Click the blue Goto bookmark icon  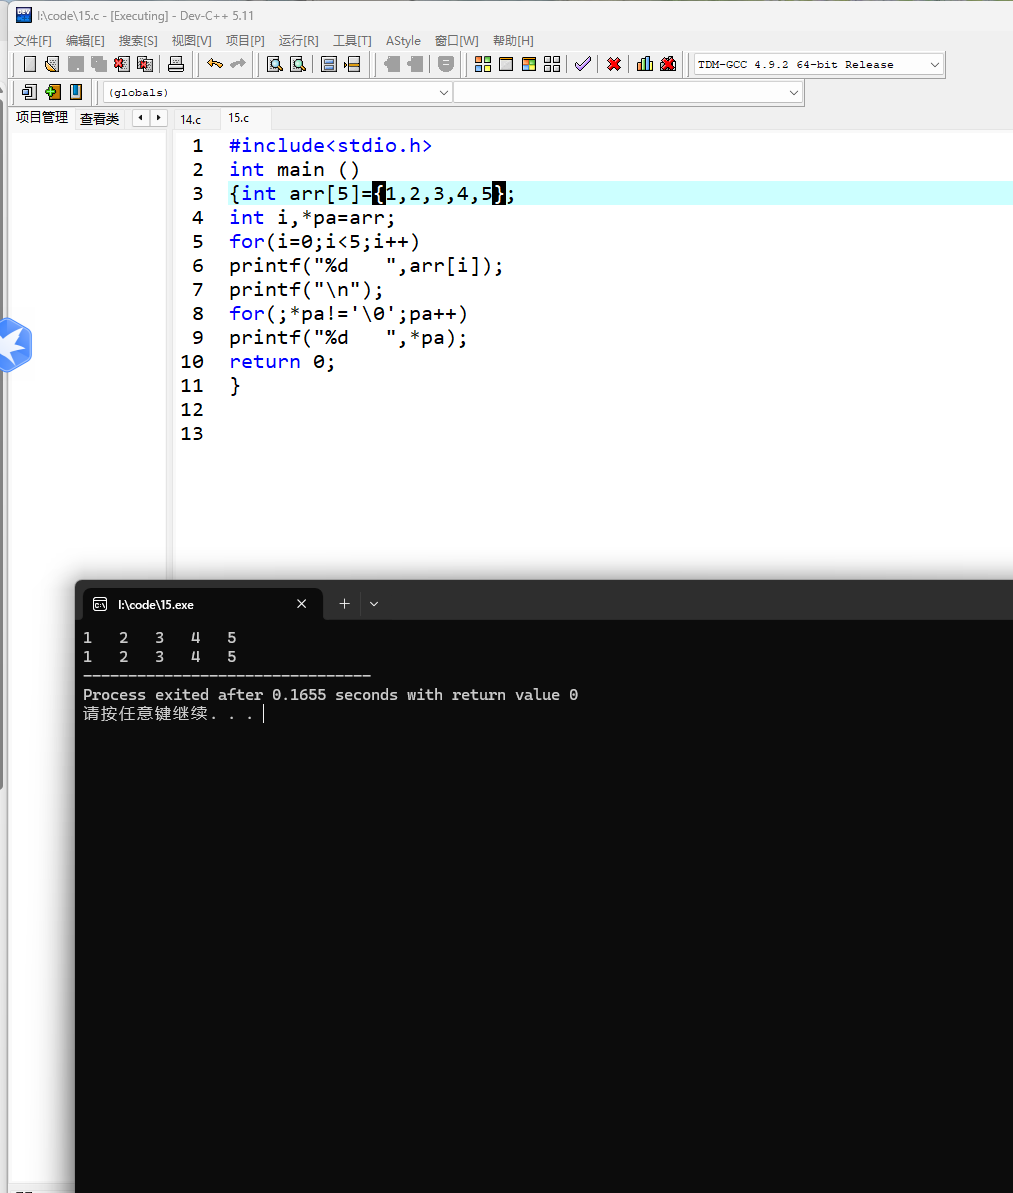point(75,92)
